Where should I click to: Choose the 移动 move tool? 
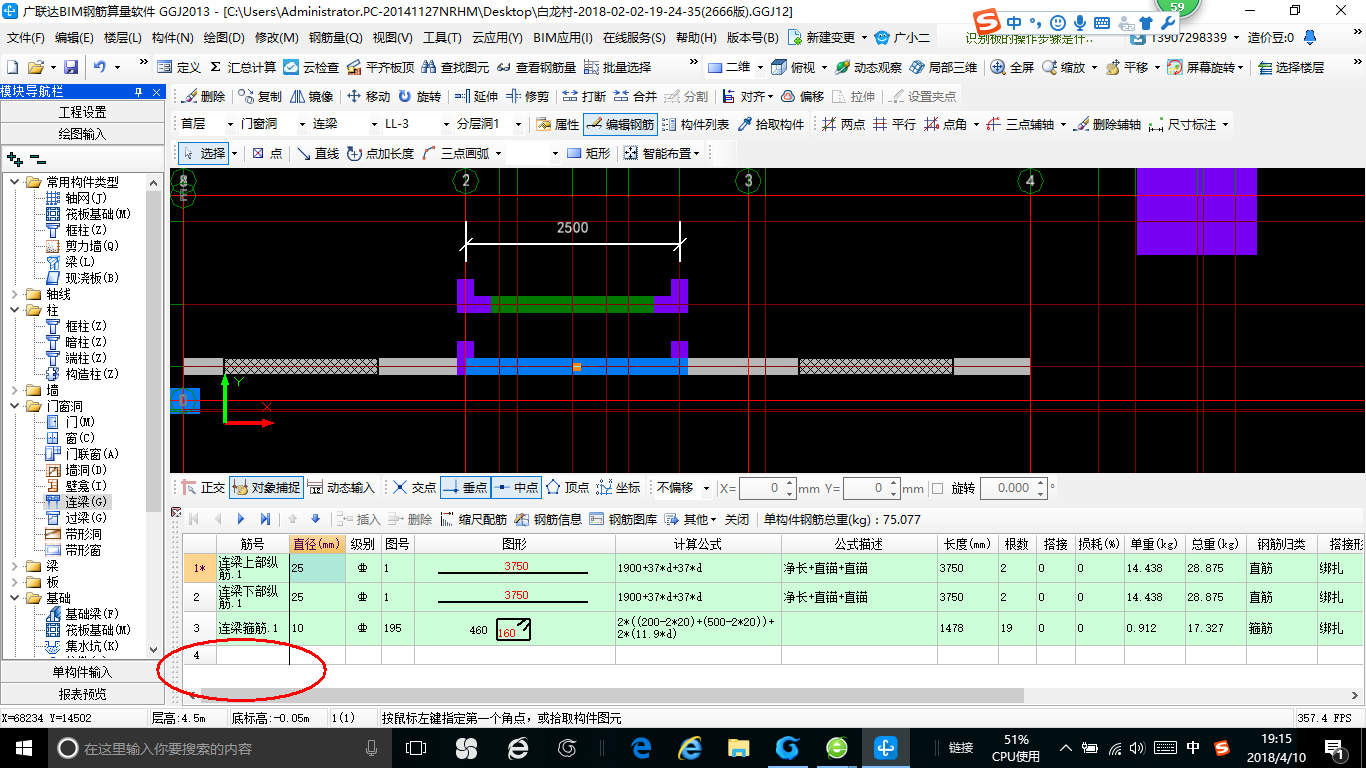point(368,97)
